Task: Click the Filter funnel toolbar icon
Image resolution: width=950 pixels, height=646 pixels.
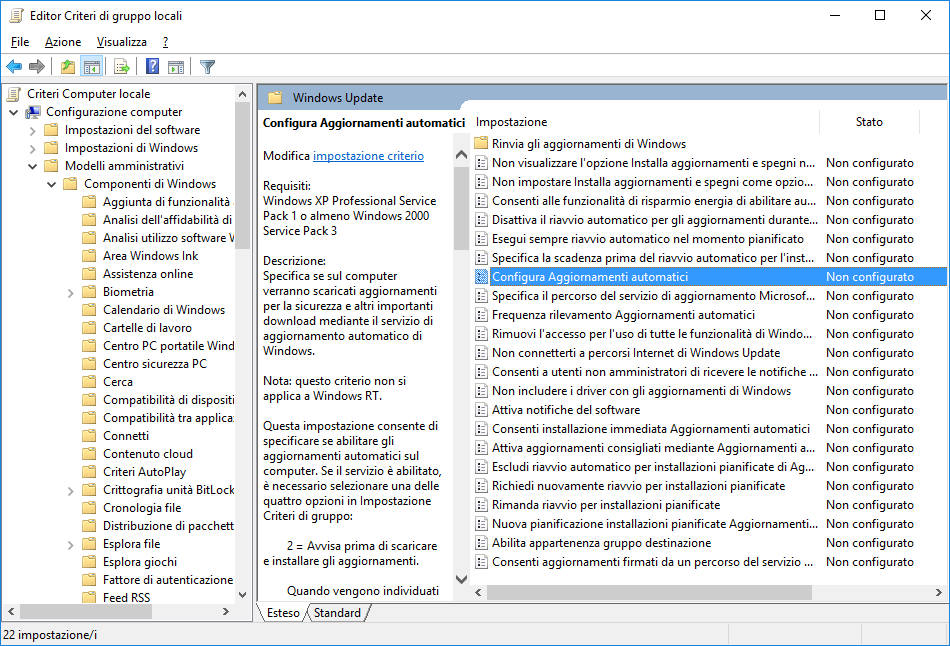Action: coord(207,67)
